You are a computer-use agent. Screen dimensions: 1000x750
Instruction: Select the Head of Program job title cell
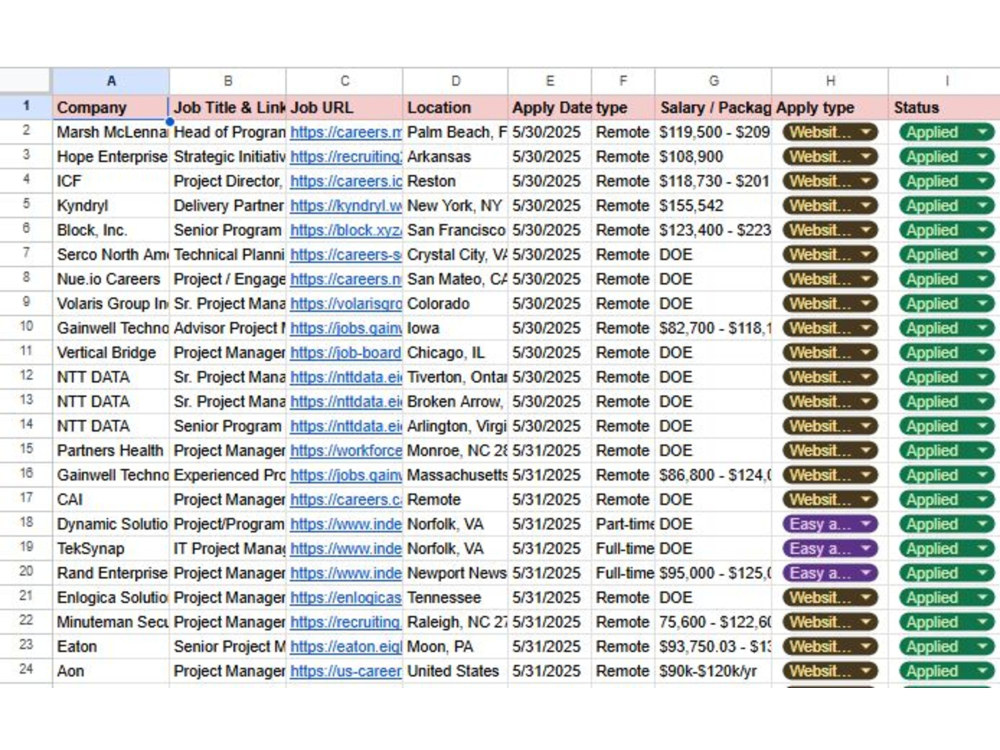click(x=228, y=133)
